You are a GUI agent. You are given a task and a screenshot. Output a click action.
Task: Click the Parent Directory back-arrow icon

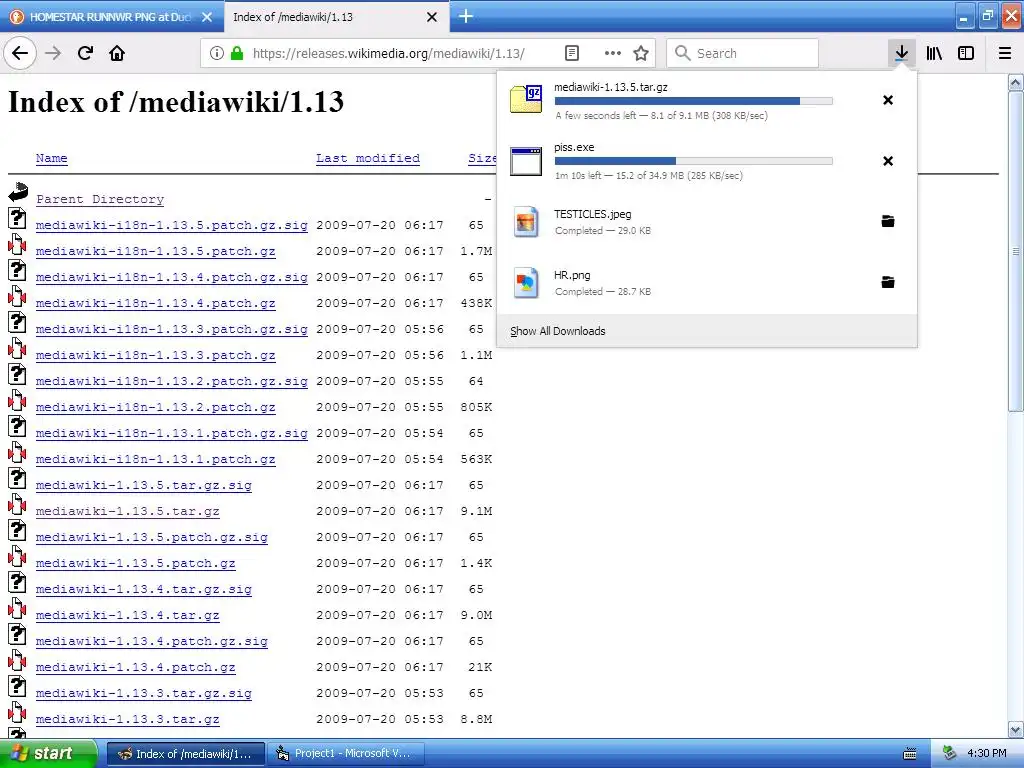[18, 191]
